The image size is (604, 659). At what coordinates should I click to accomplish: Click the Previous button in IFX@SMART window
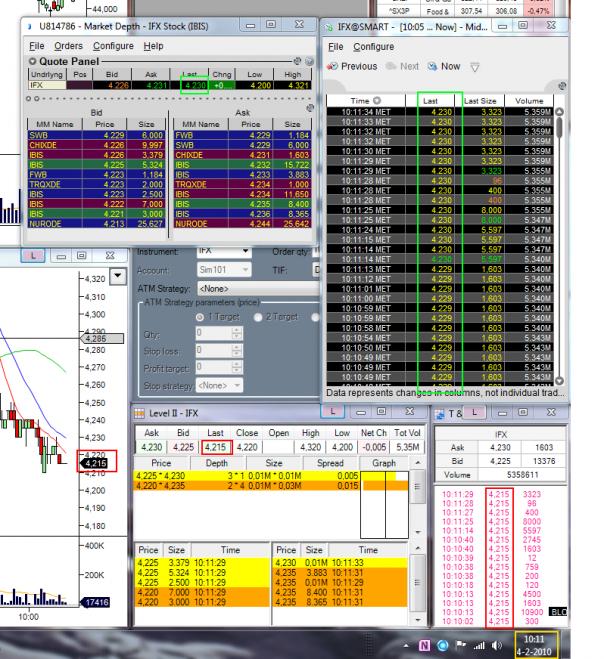point(353,66)
